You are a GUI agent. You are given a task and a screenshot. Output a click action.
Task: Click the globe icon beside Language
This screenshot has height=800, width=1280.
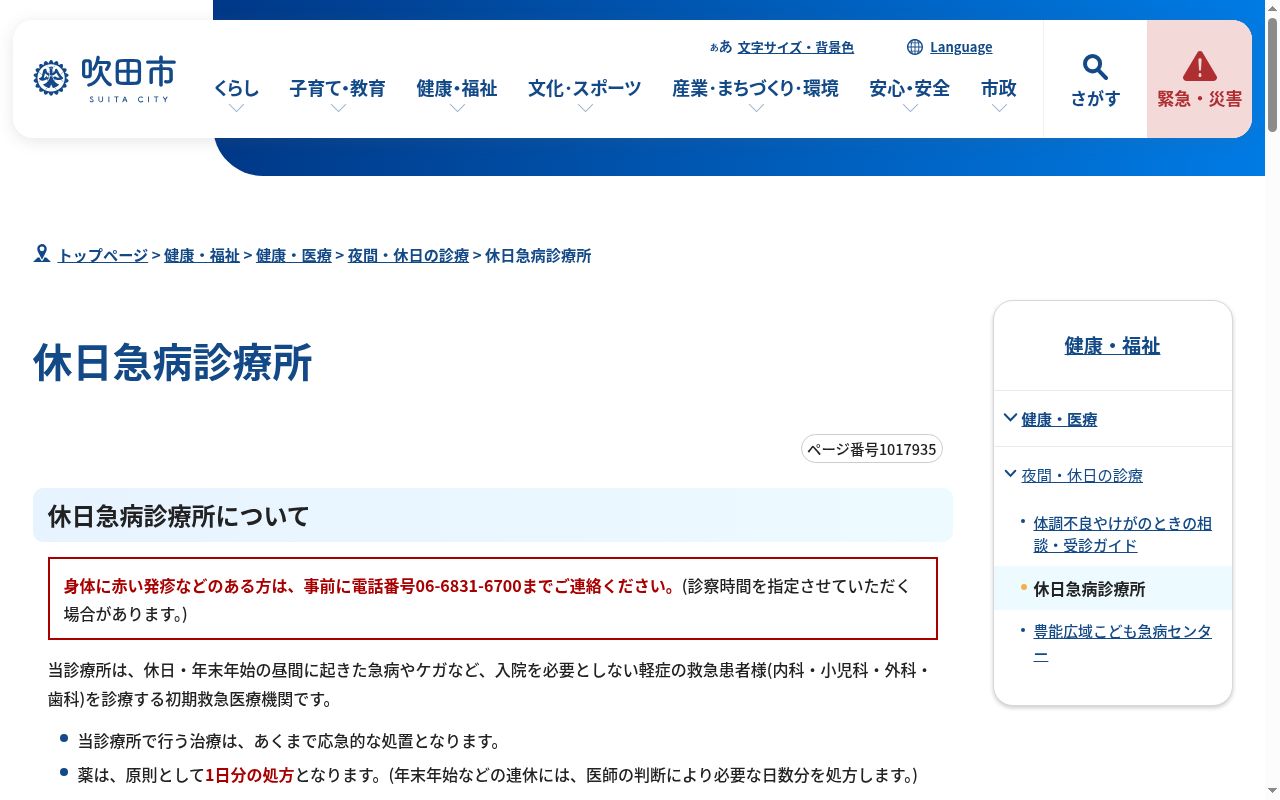(x=914, y=47)
